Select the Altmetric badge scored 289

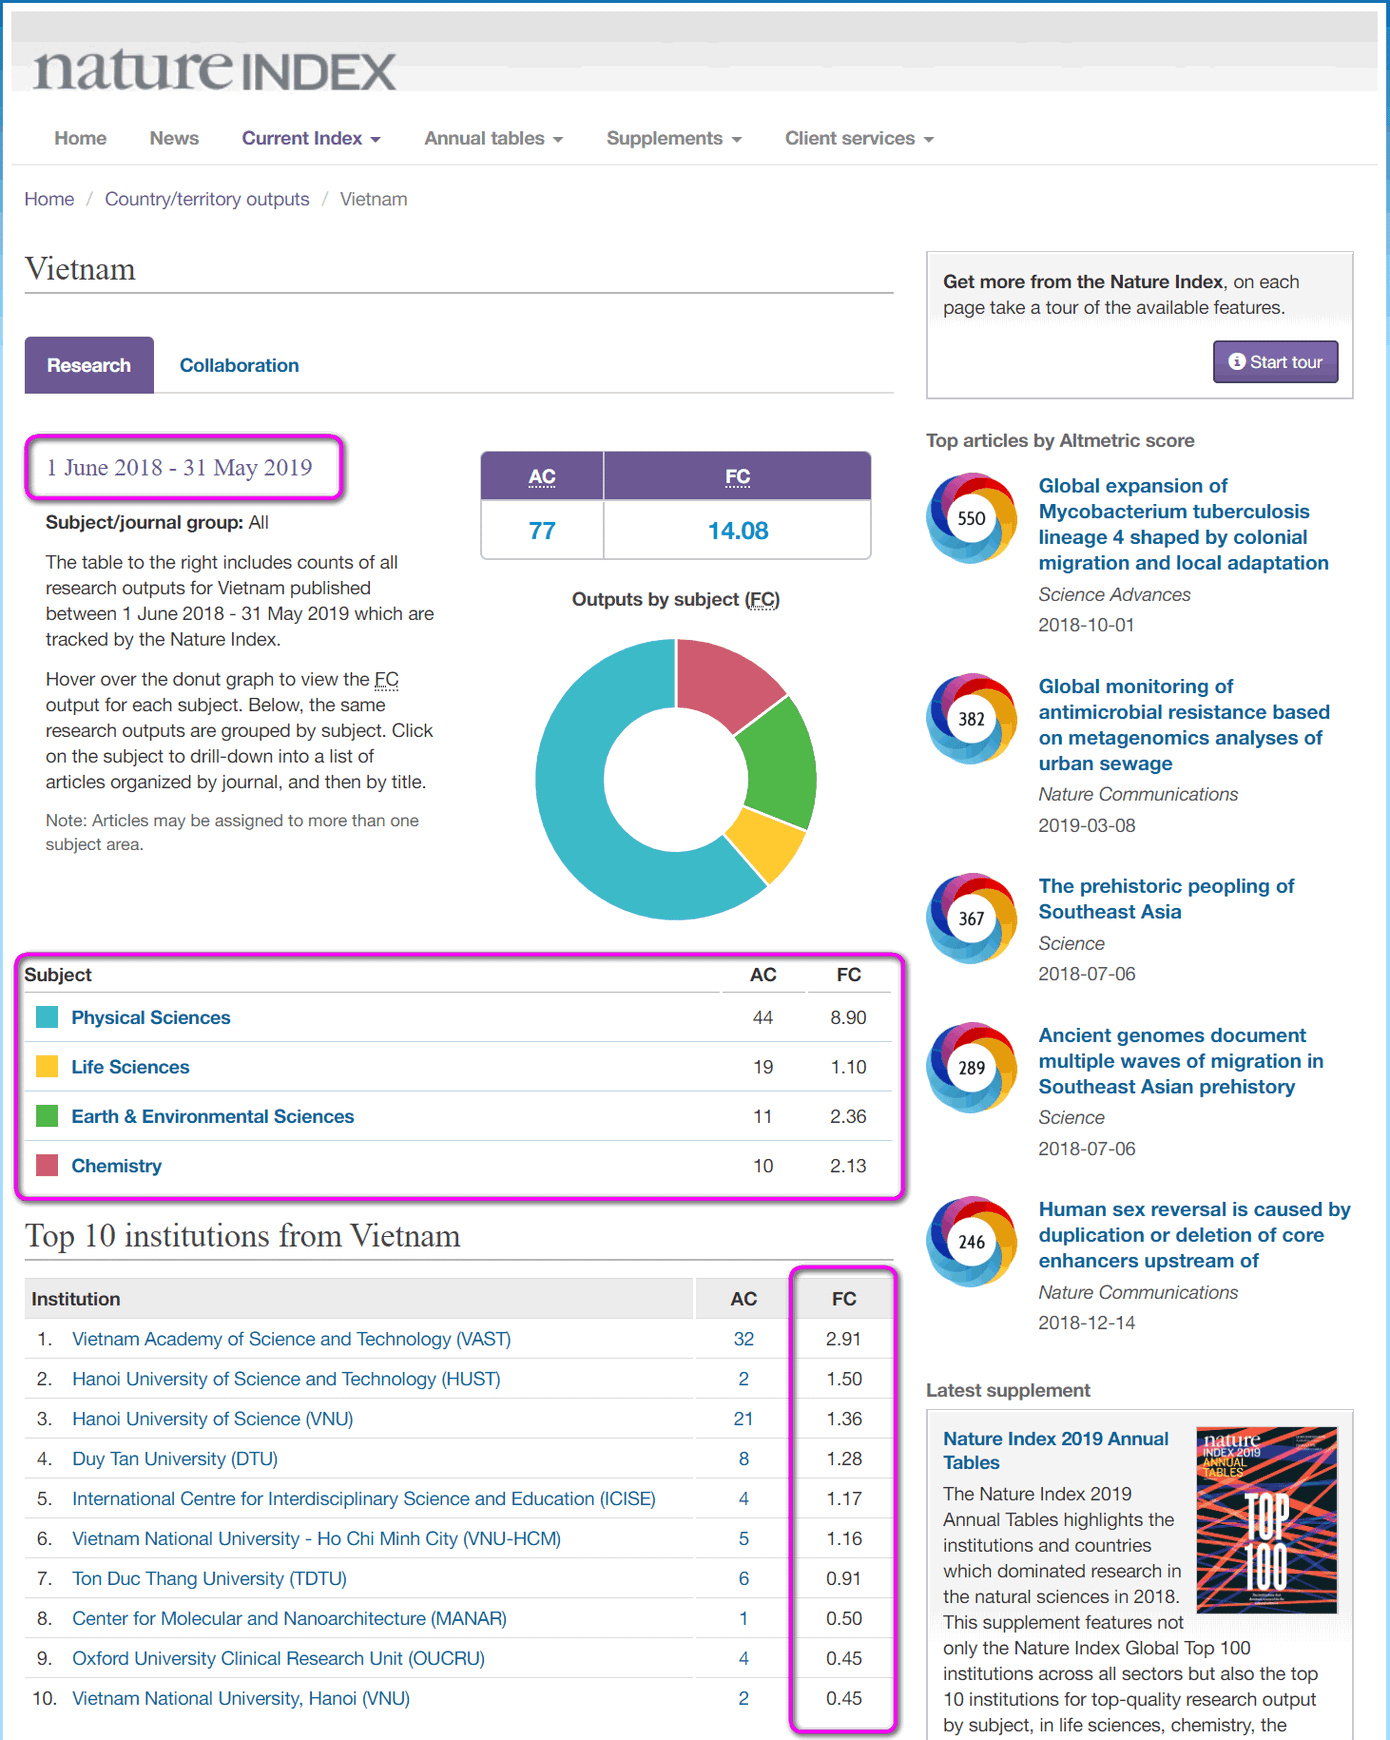971,1068
